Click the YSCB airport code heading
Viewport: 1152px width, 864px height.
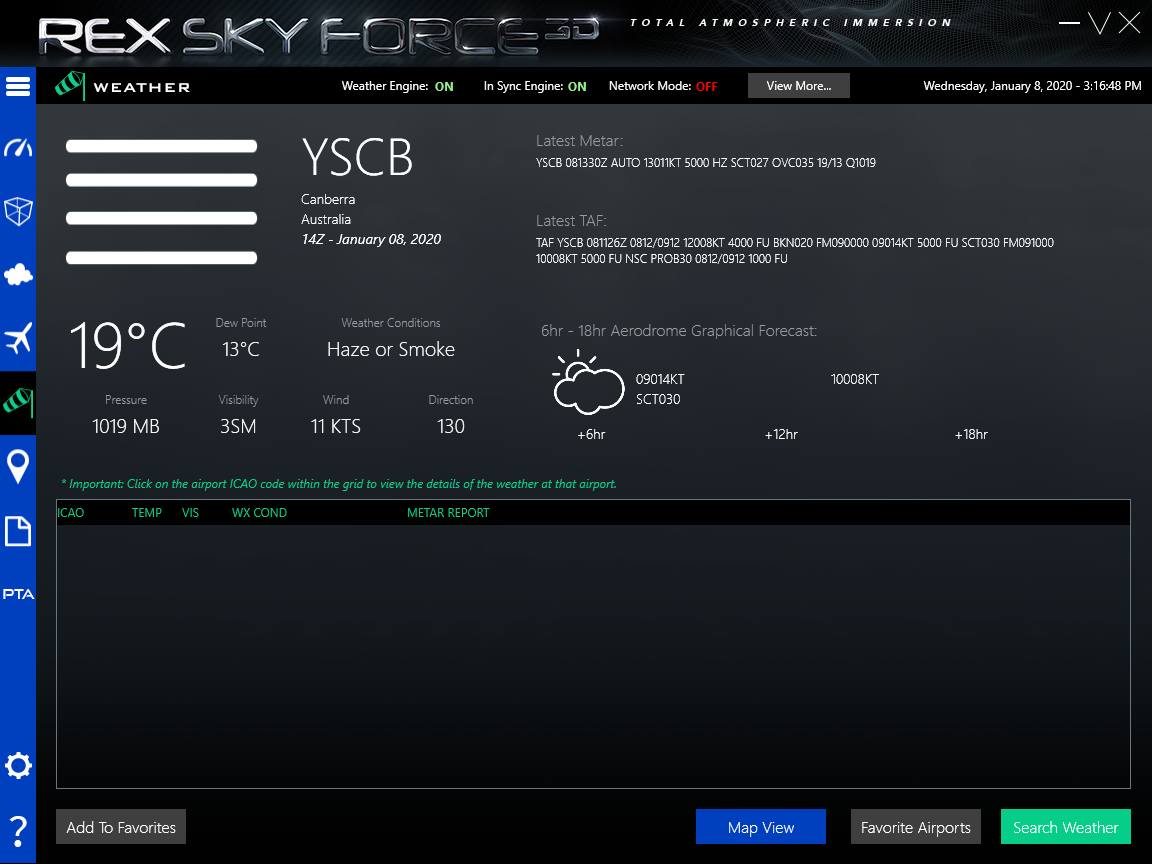point(358,157)
